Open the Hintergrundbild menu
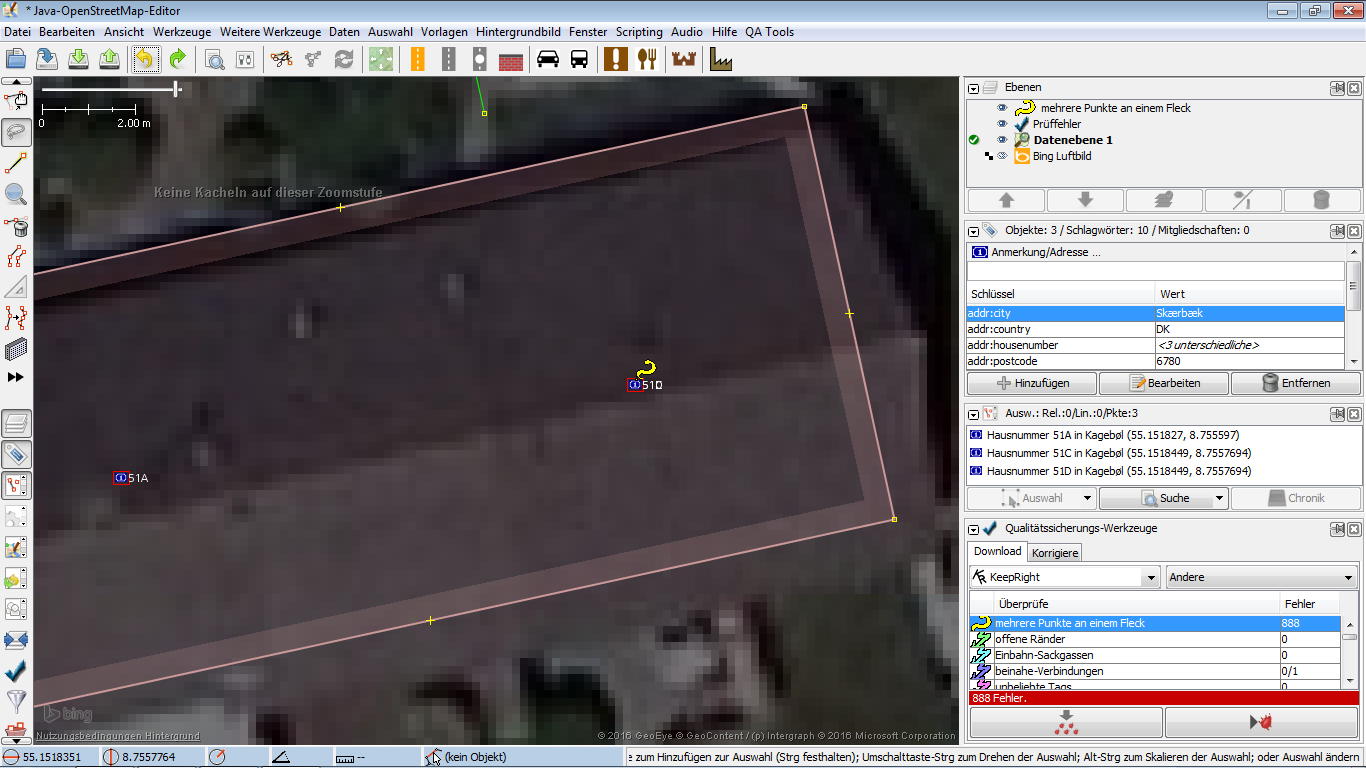Image resolution: width=1366 pixels, height=768 pixels. (x=518, y=32)
